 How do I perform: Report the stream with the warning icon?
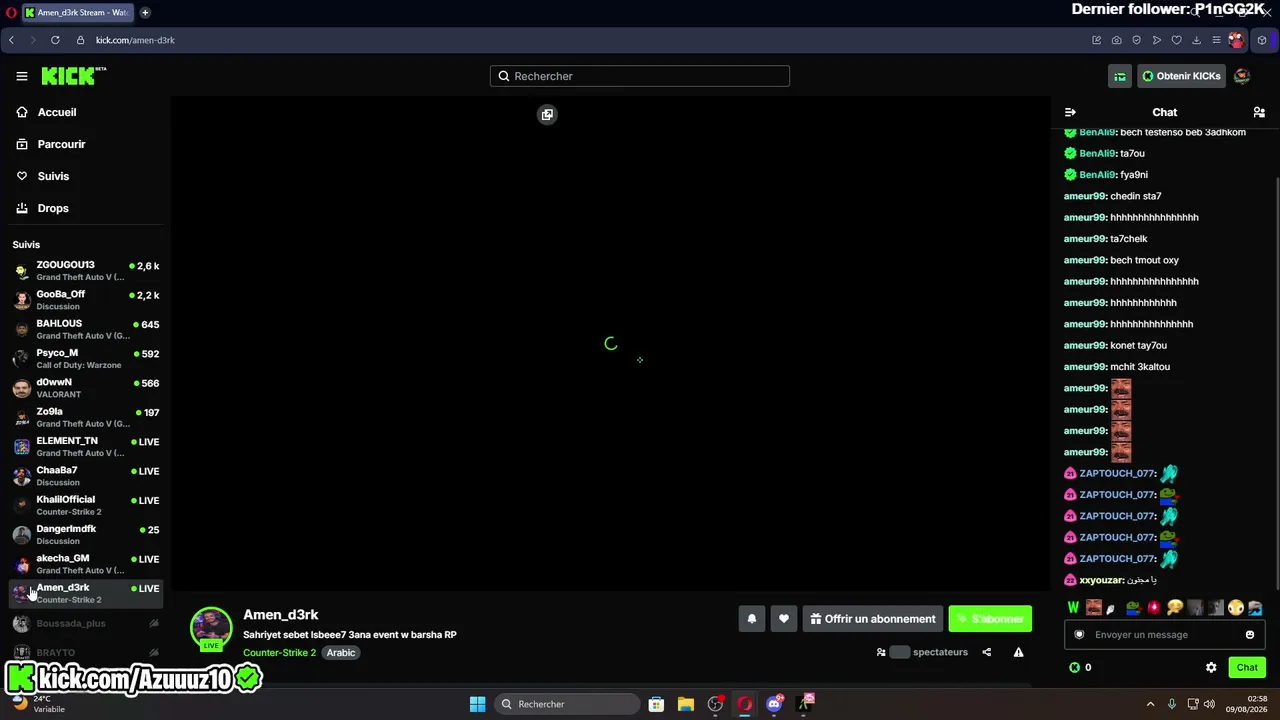1018,652
